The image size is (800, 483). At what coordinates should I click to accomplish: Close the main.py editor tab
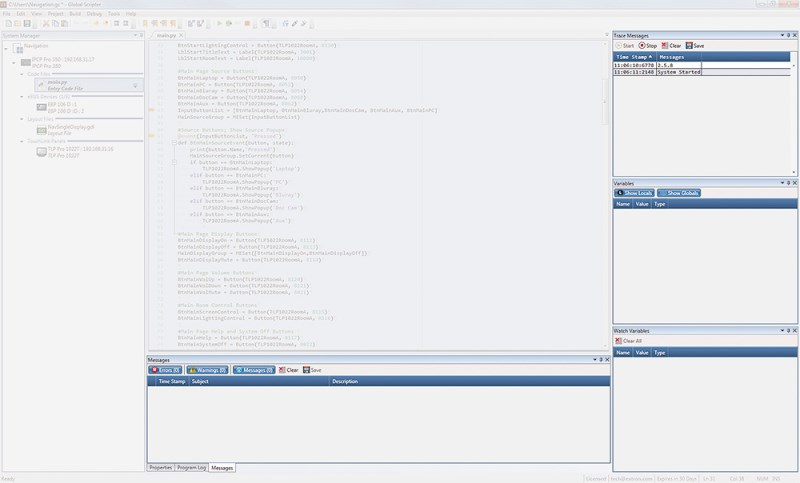pos(181,35)
